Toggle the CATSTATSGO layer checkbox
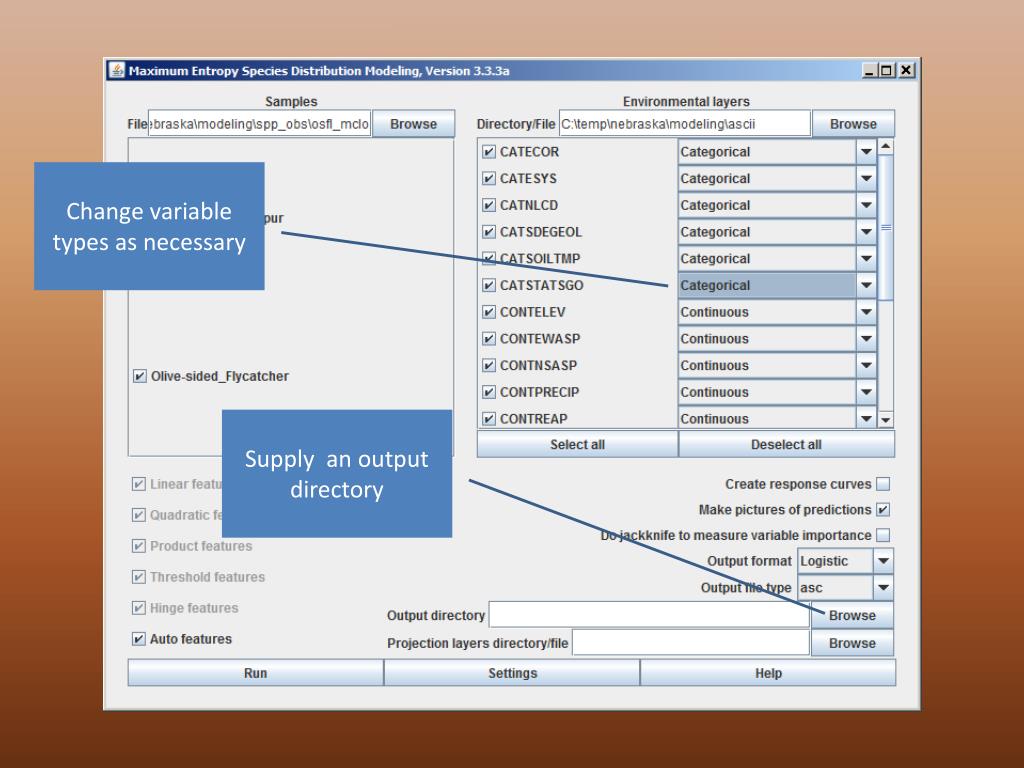 point(488,285)
